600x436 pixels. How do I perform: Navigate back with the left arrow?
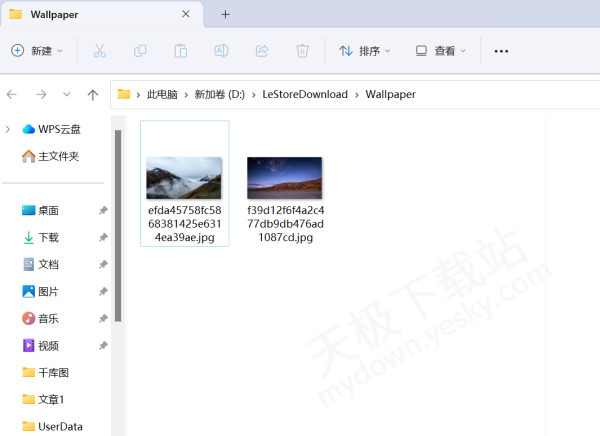(x=12, y=94)
